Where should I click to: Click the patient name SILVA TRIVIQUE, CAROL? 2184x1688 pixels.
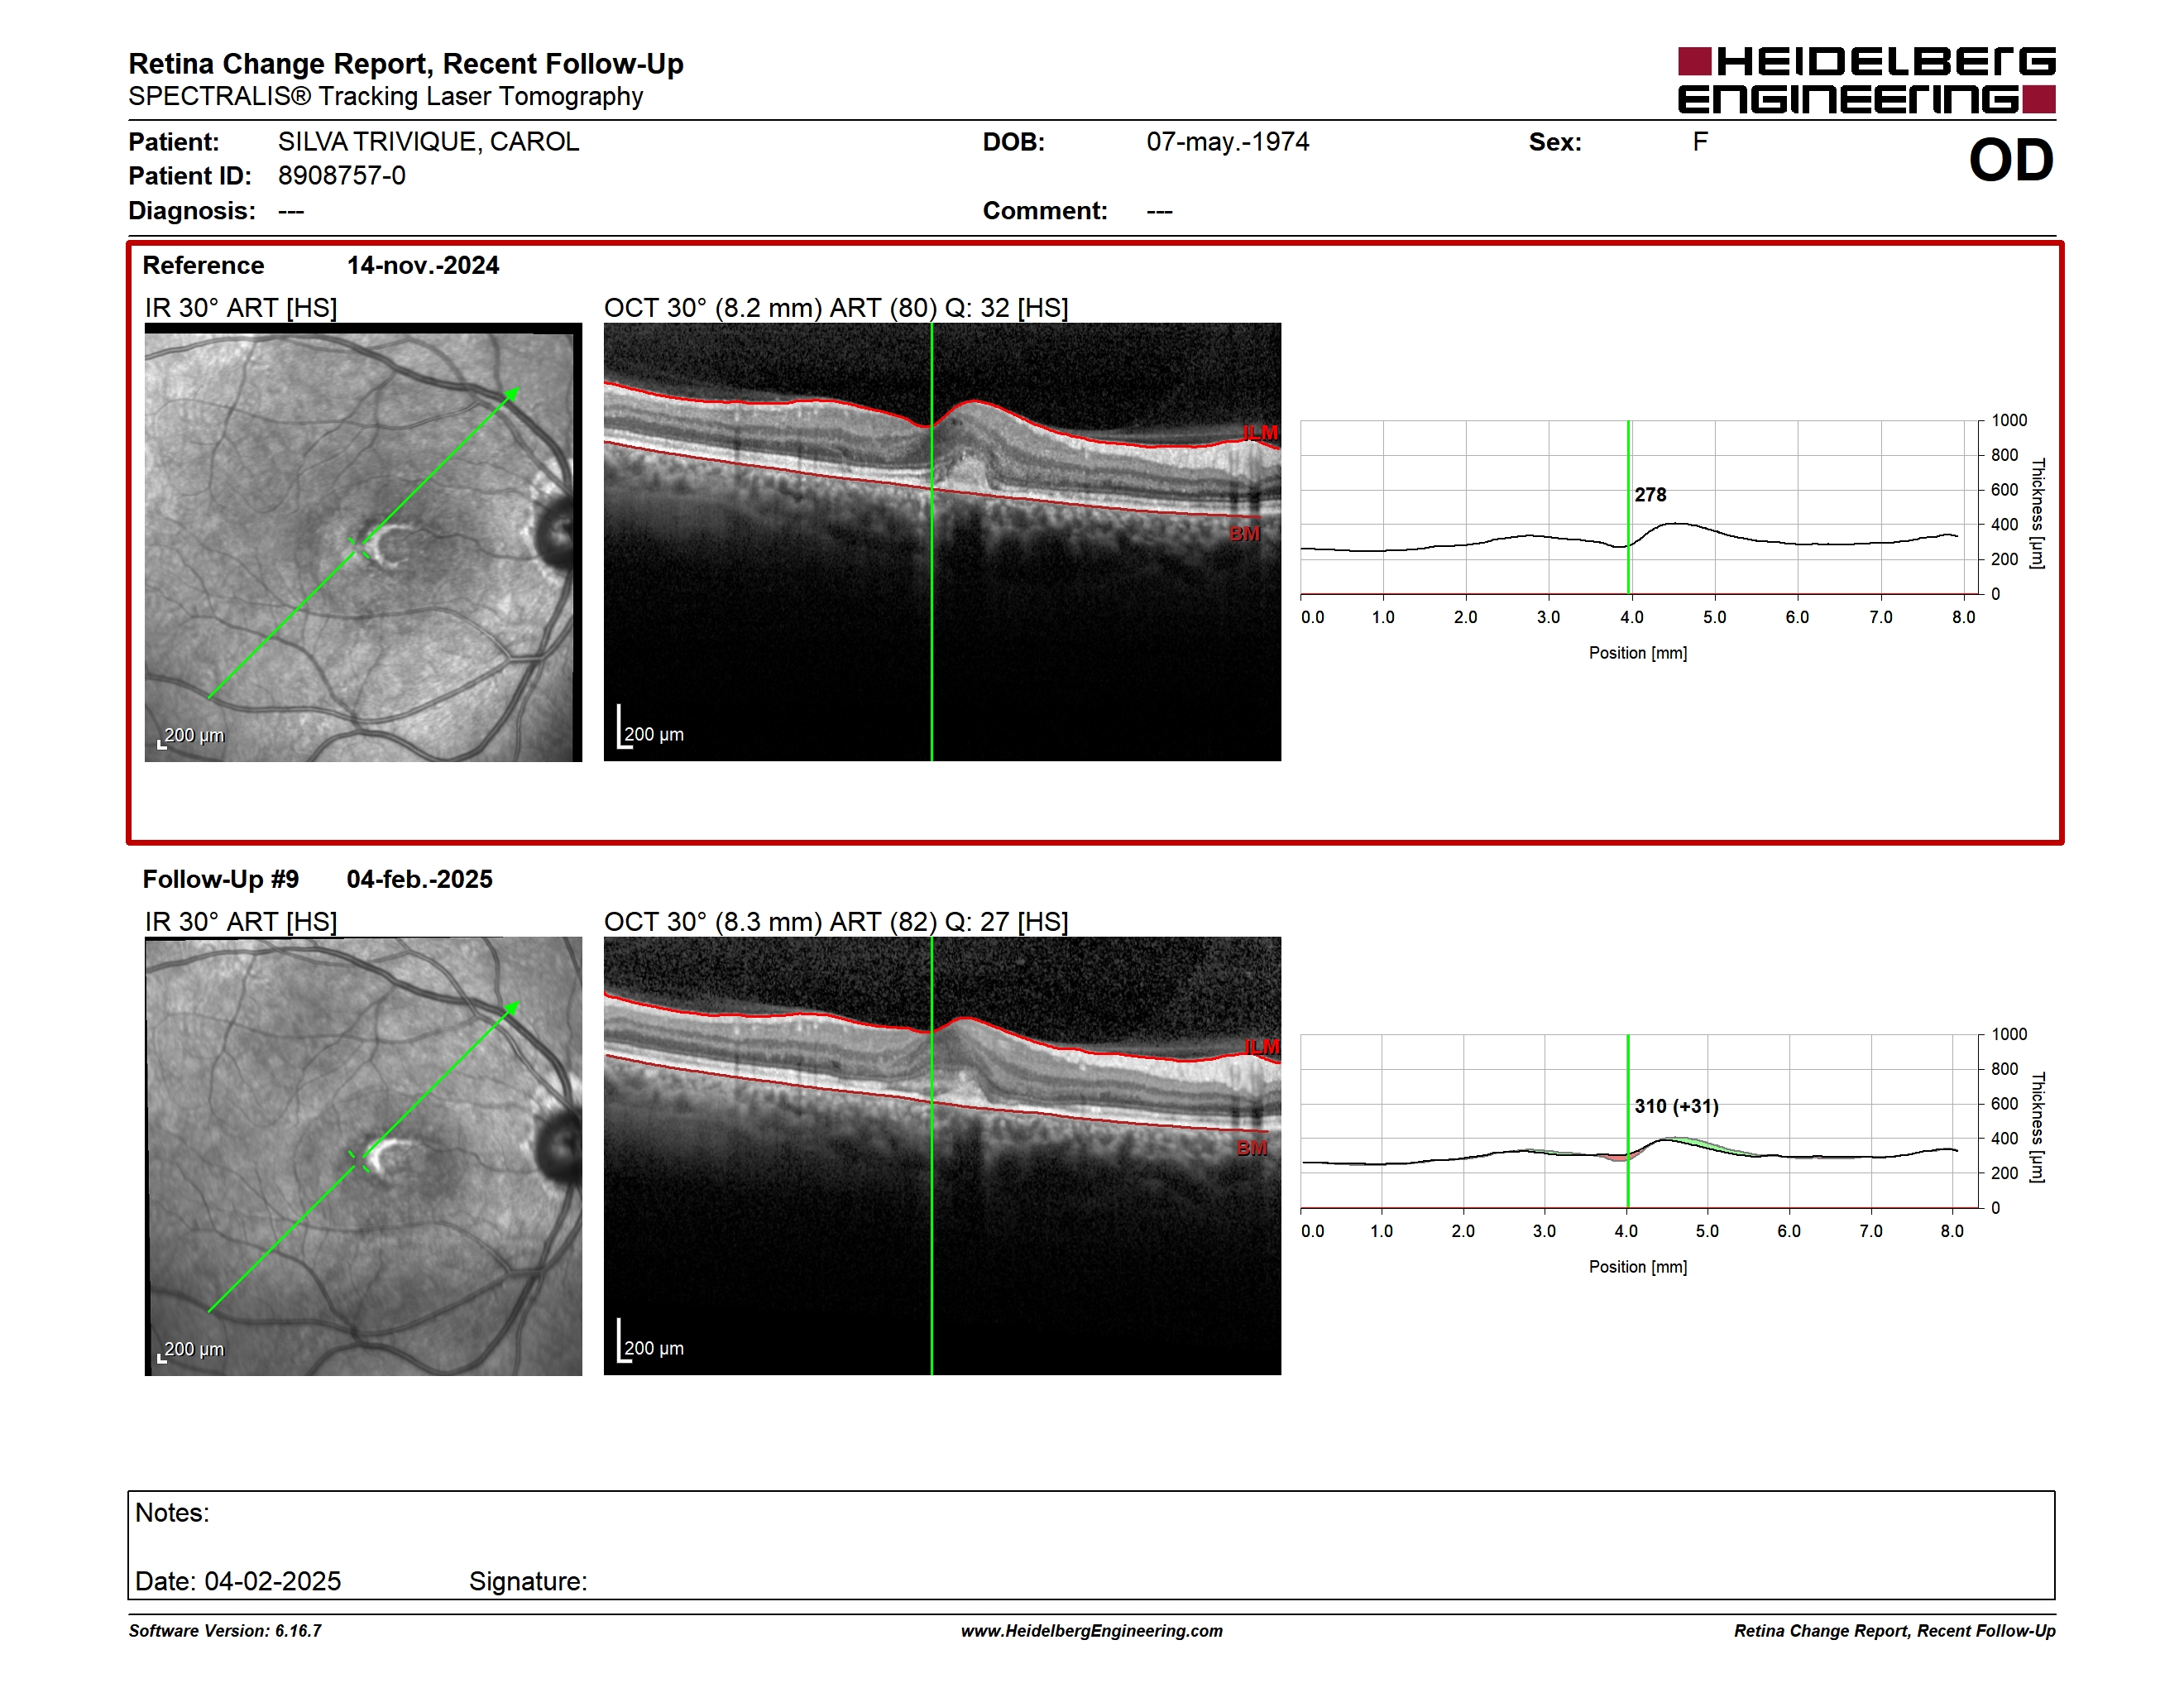click(x=428, y=142)
